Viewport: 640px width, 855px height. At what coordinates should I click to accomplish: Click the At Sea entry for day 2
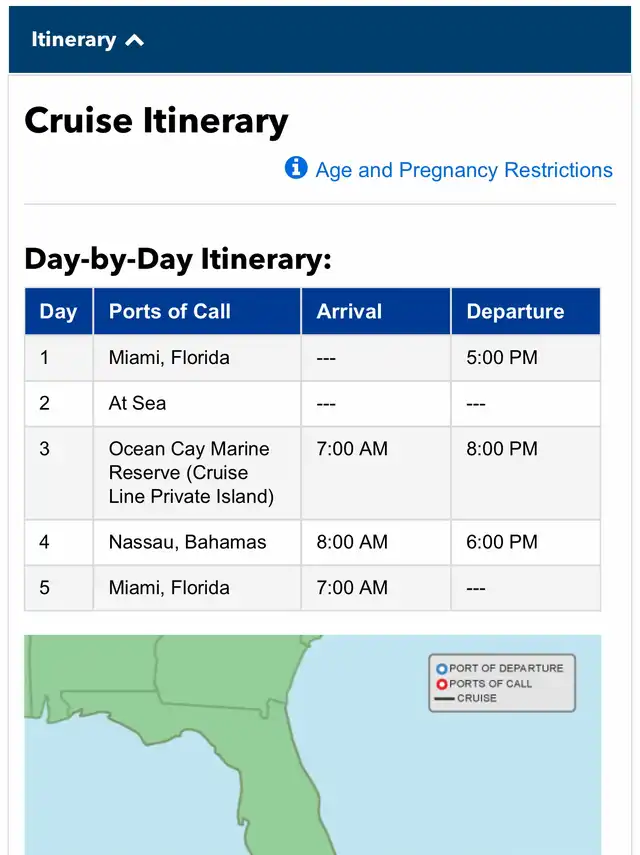coord(138,404)
